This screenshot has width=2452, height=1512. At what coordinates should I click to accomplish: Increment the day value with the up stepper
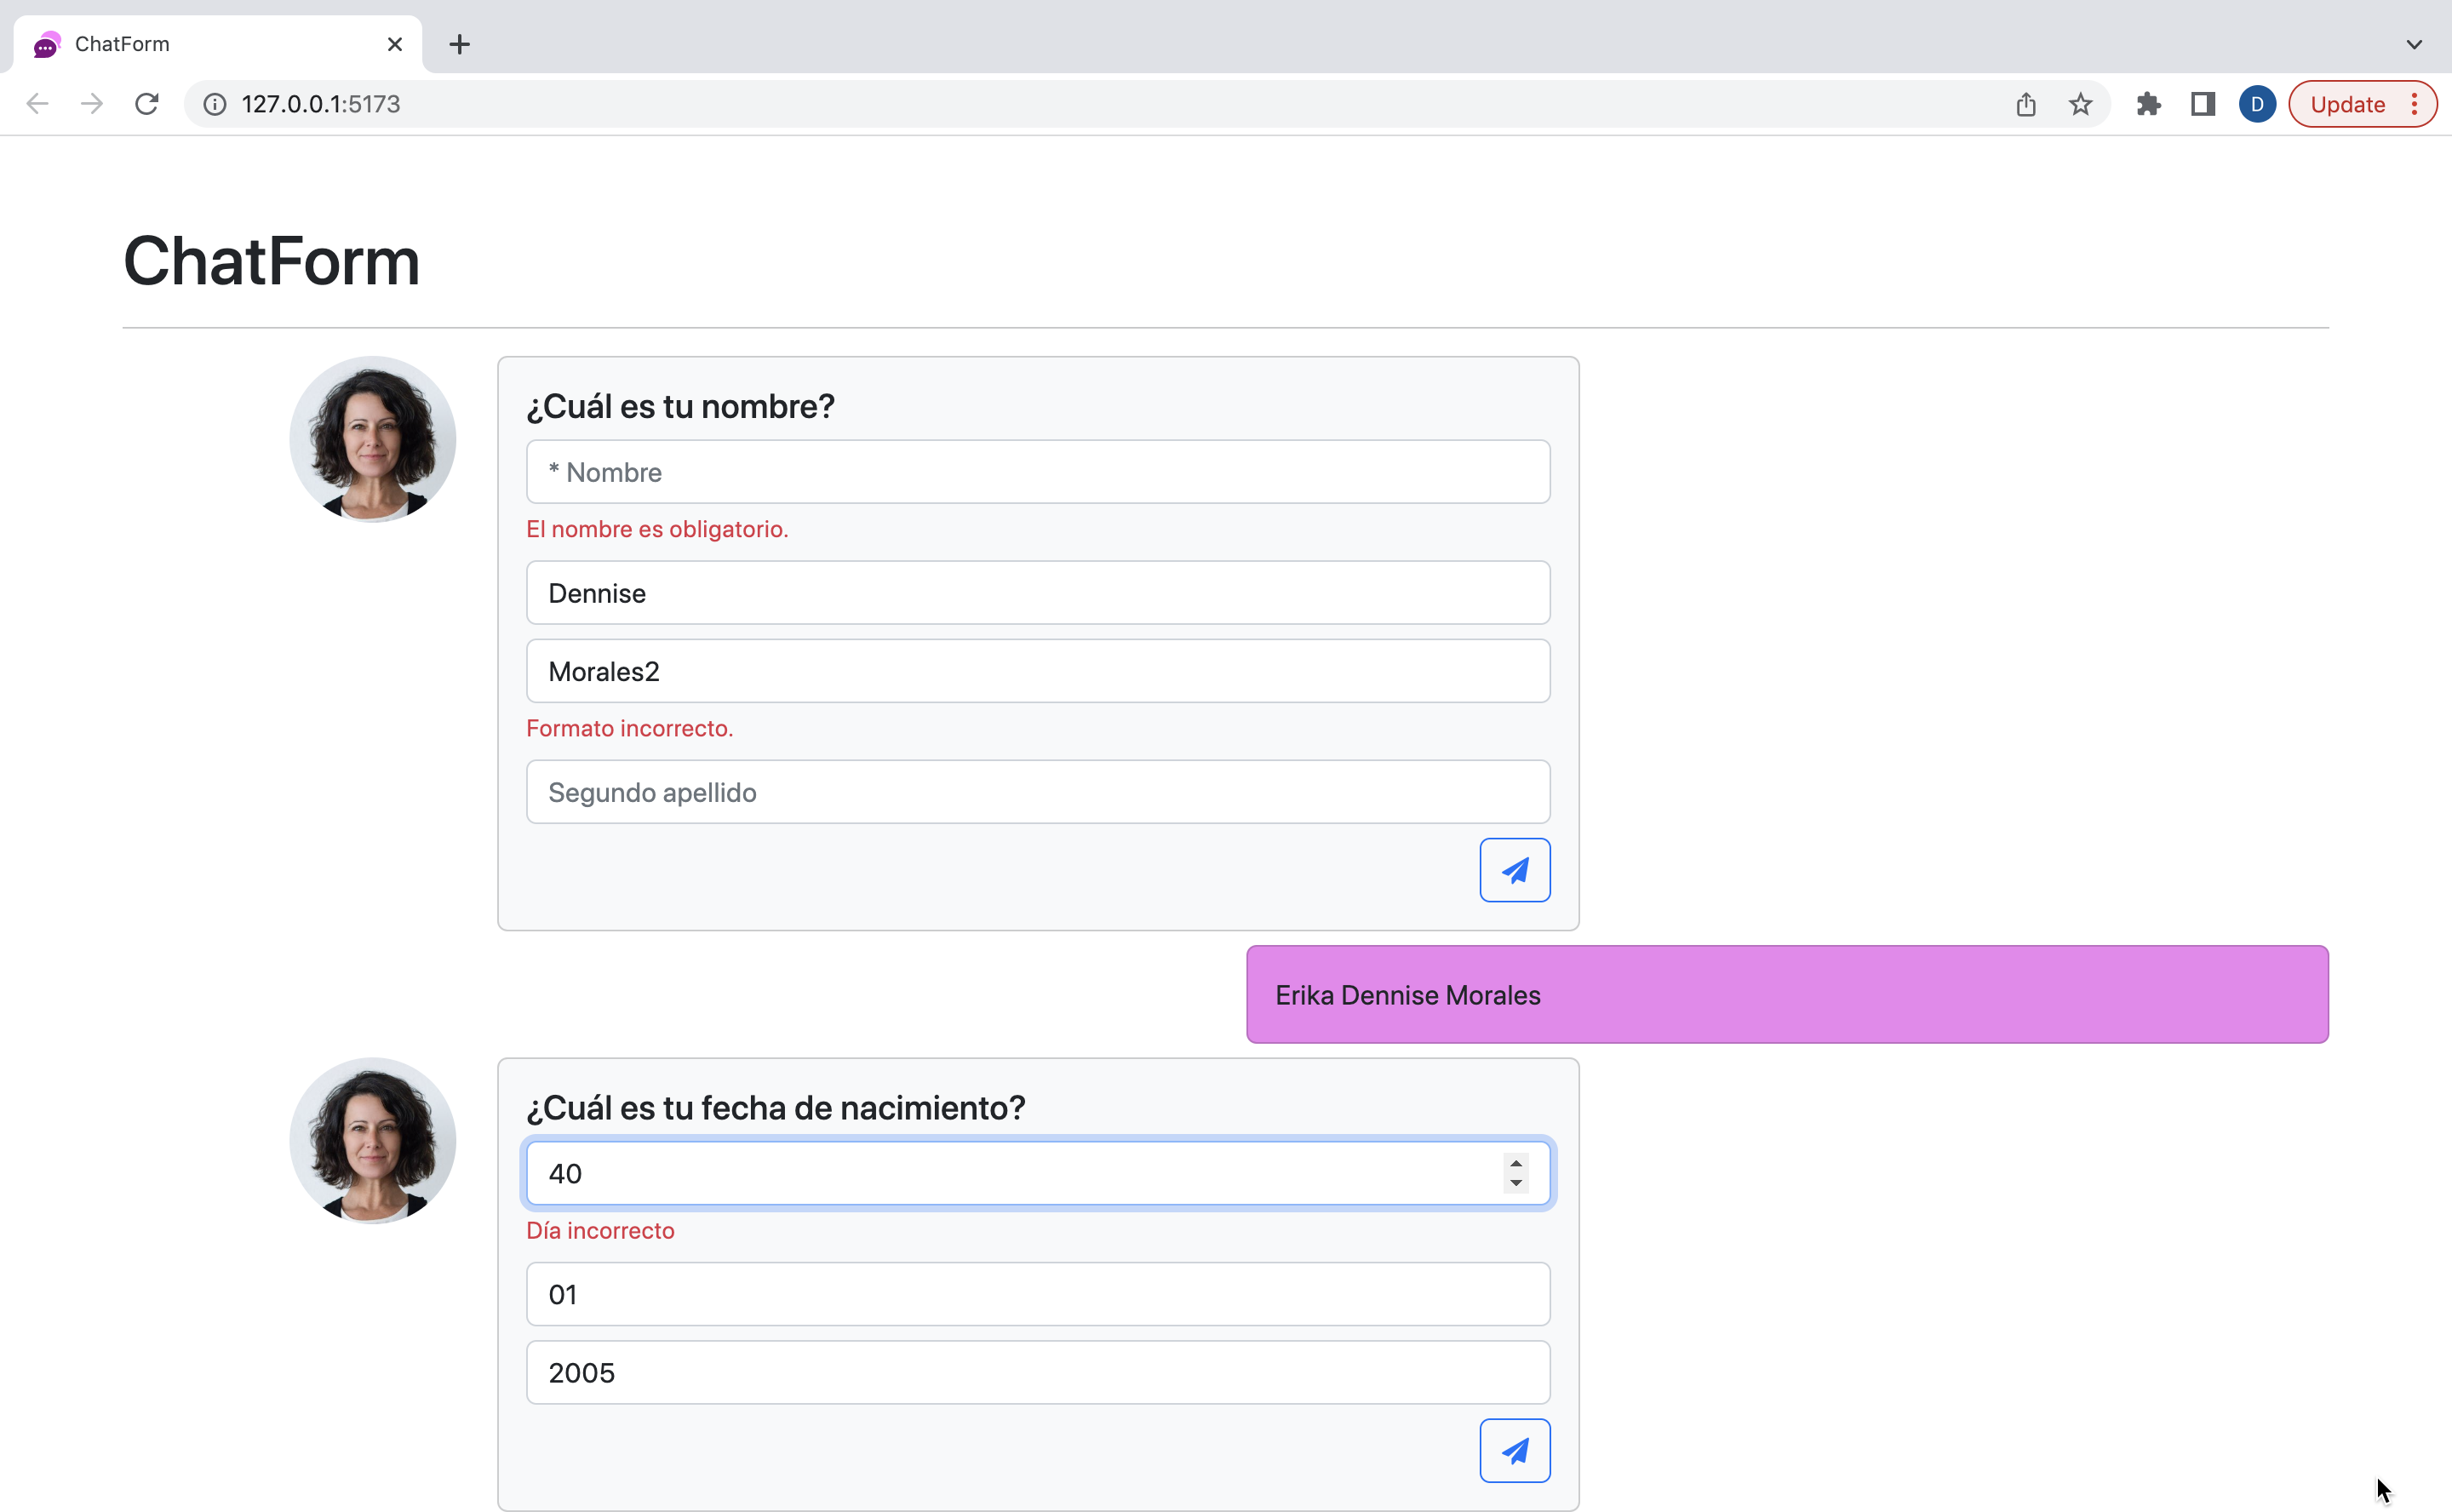click(1515, 1162)
